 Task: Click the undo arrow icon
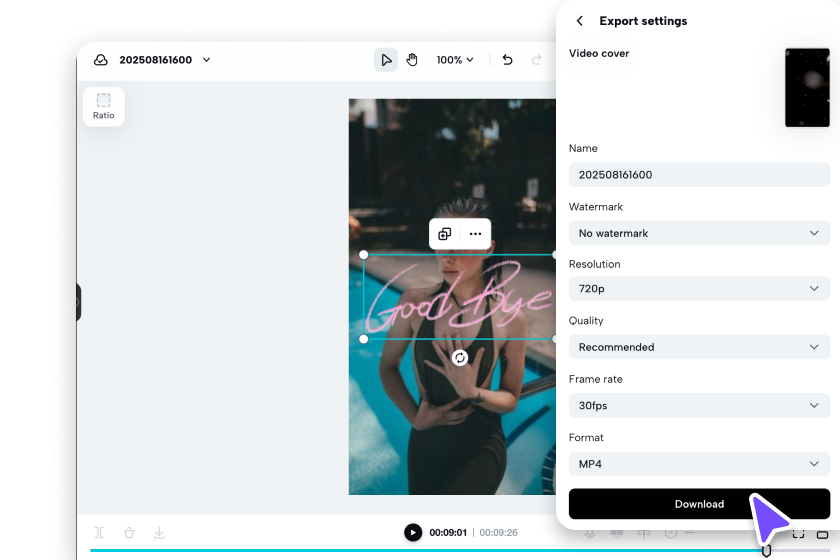[507, 59]
